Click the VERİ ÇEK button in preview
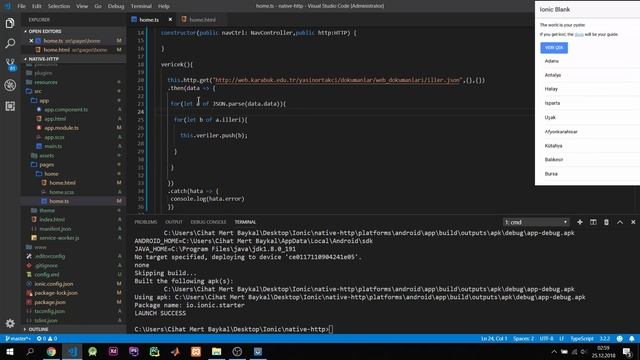The width and height of the screenshot is (640, 360). (x=554, y=48)
